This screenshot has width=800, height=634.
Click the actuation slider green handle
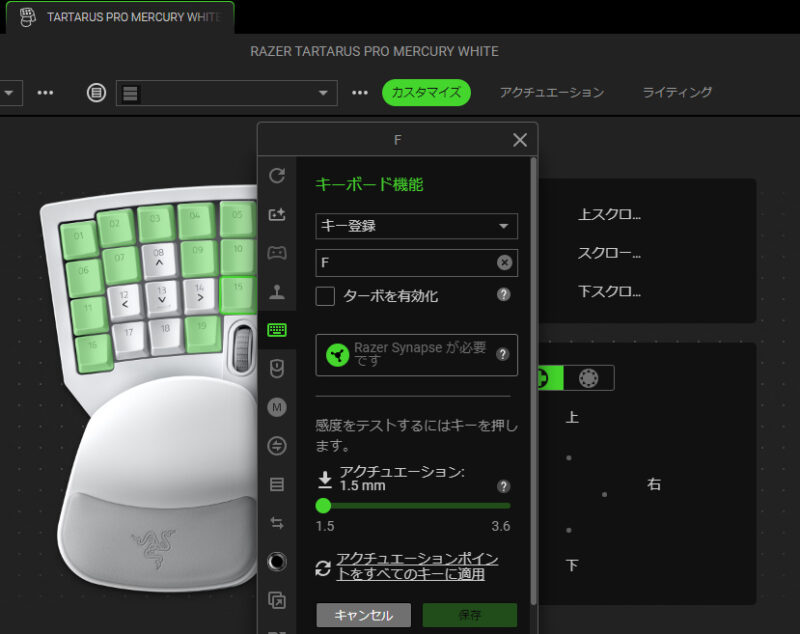(x=323, y=505)
